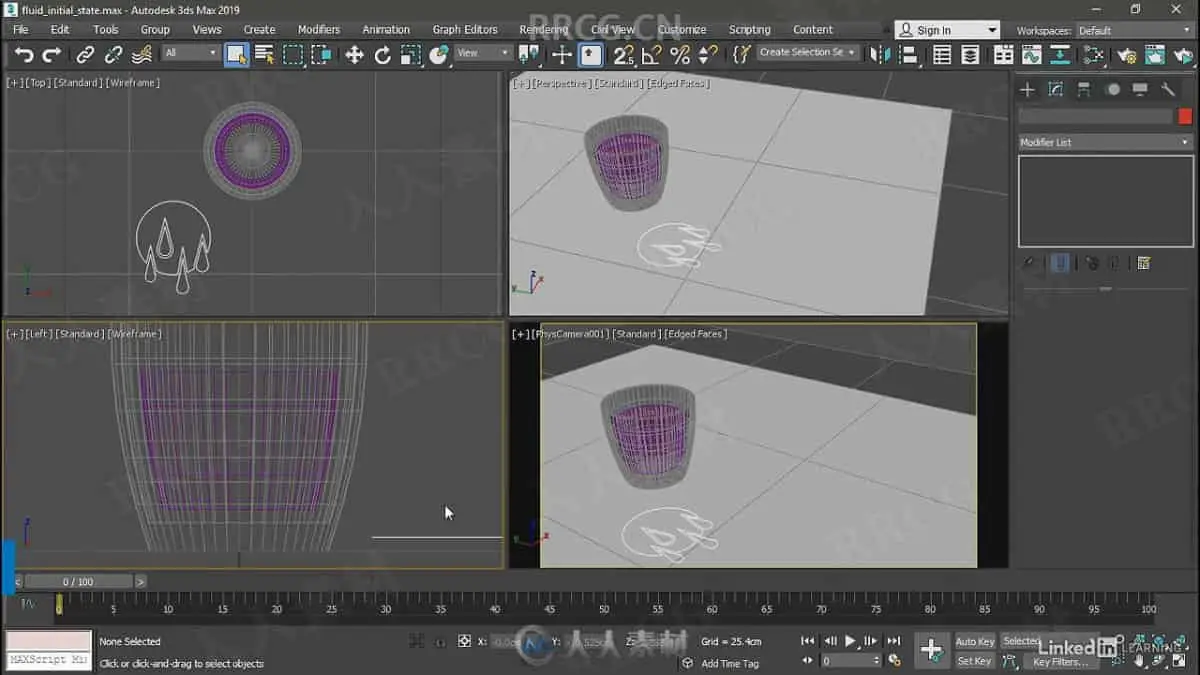Click the Mirror tool icon
The image size is (1200, 675).
[880, 55]
